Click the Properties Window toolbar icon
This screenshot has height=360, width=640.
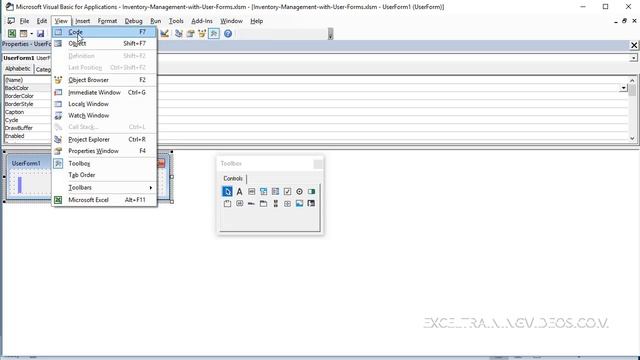[x=190, y=33]
